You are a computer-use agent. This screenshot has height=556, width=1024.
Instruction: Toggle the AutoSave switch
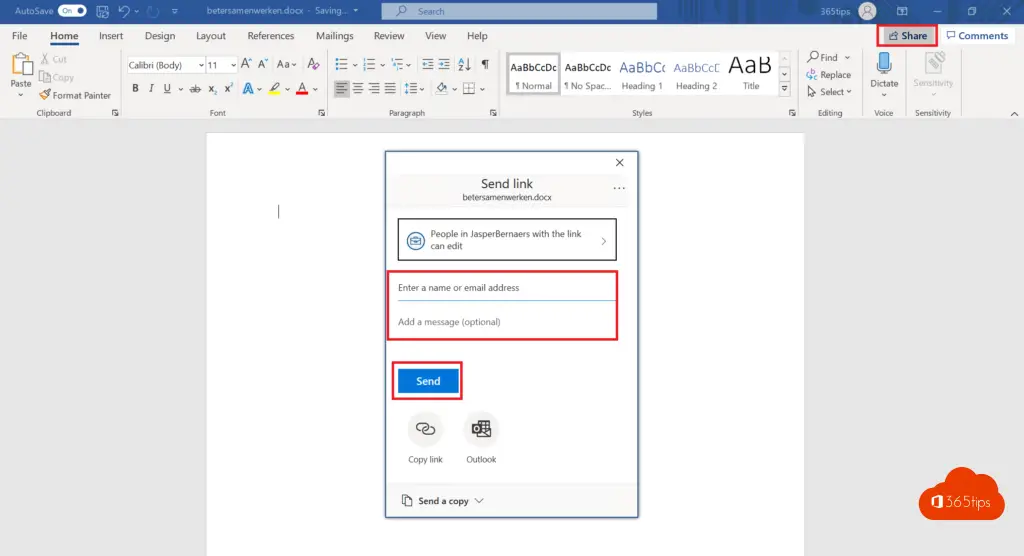click(x=72, y=11)
